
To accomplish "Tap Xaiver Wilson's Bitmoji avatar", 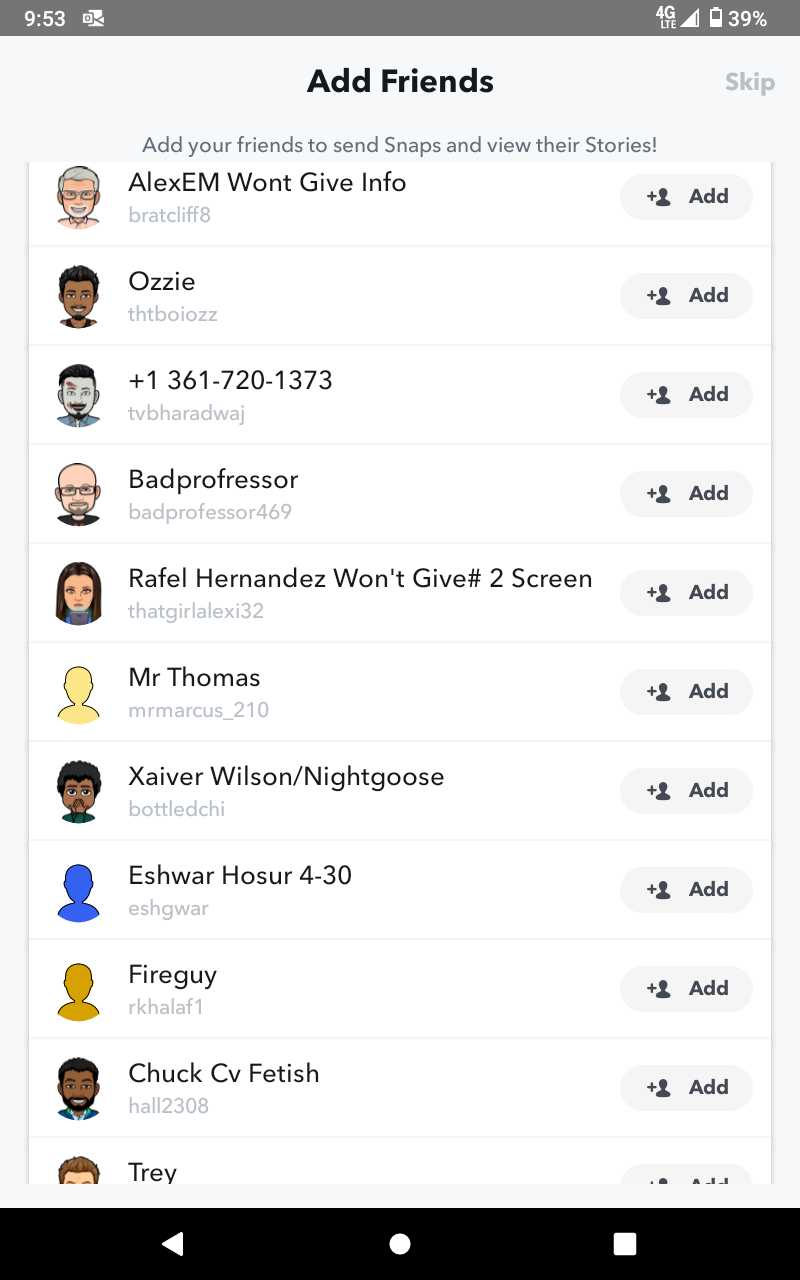I will pyautogui.click(x=79, y=791).
